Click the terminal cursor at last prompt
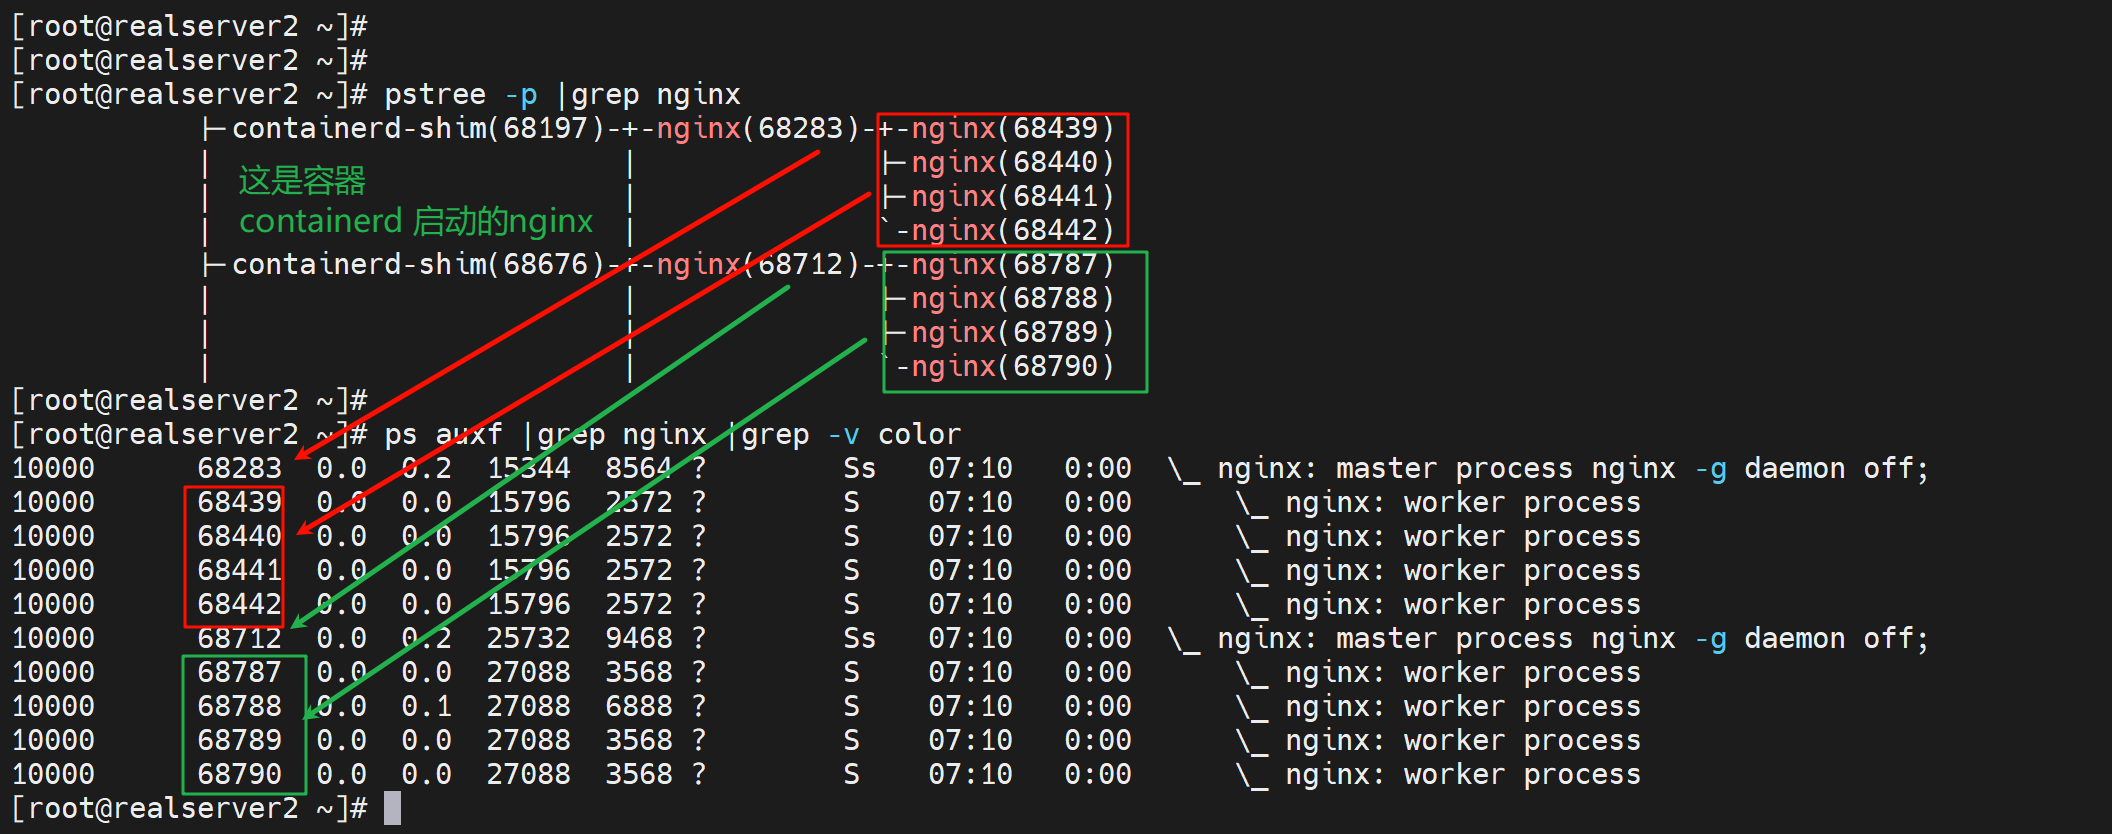 pyautogui.click(x=392, y=808)
